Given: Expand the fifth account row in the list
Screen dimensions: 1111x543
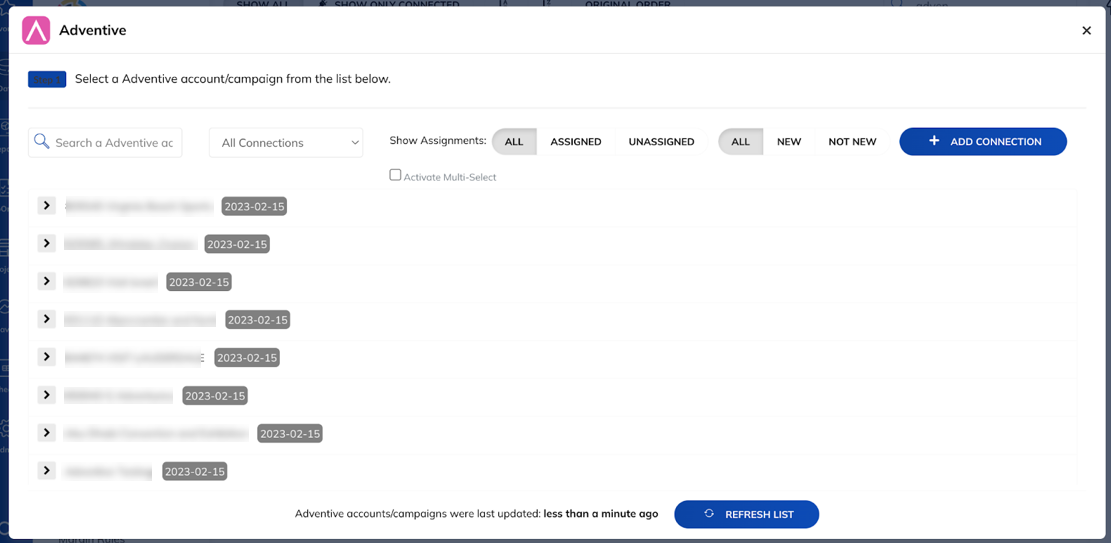Looking at the screenshot, I should tap(46, 357).
